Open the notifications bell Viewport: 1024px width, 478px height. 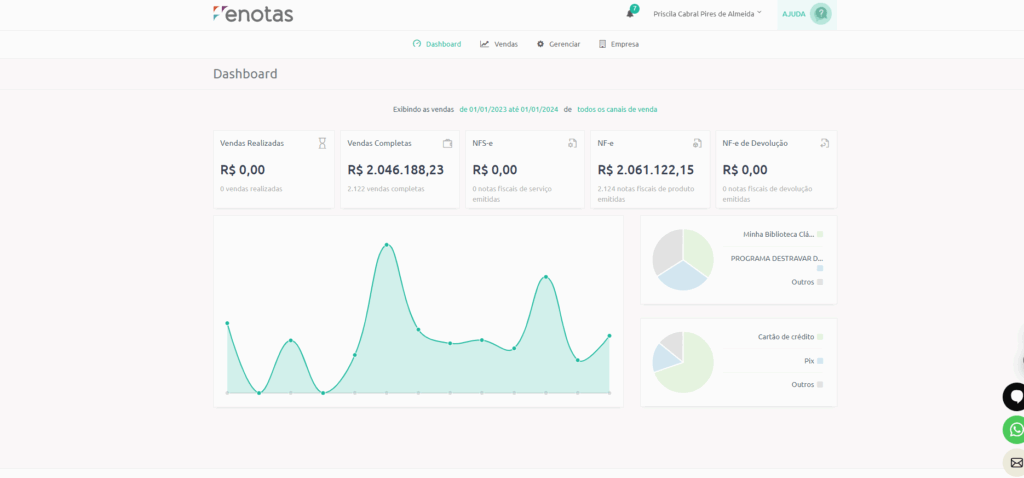[x=630, y=14]
